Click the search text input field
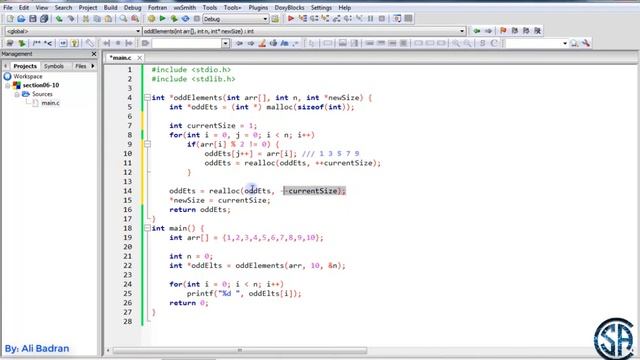Image resolution: width=640 pixels, height=360 pixels. (x=187, y=43)
